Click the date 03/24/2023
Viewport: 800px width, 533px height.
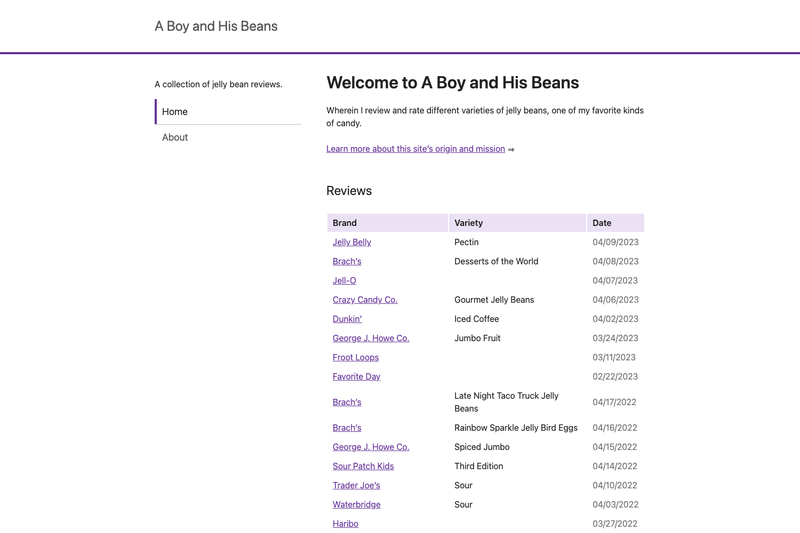click(x=615, y=338)
